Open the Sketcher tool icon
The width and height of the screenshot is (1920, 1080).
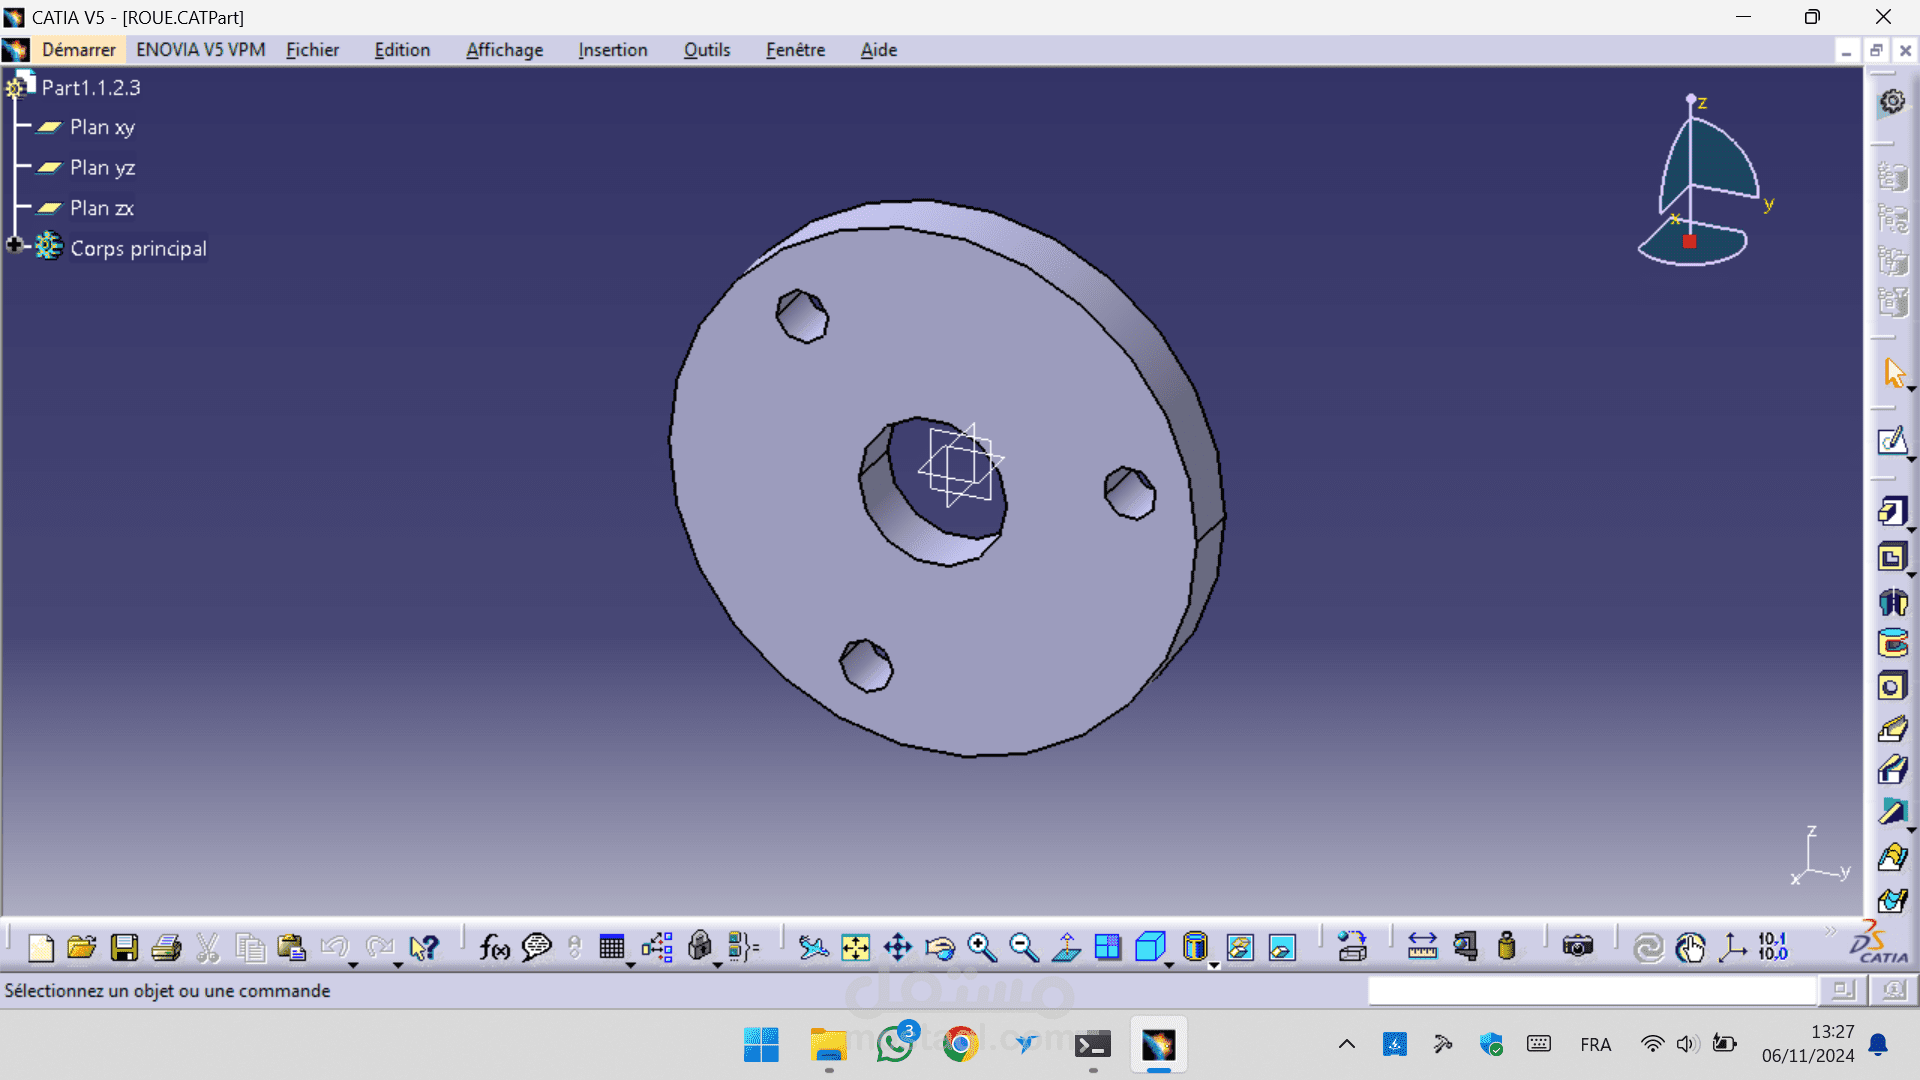[1892, 441]
